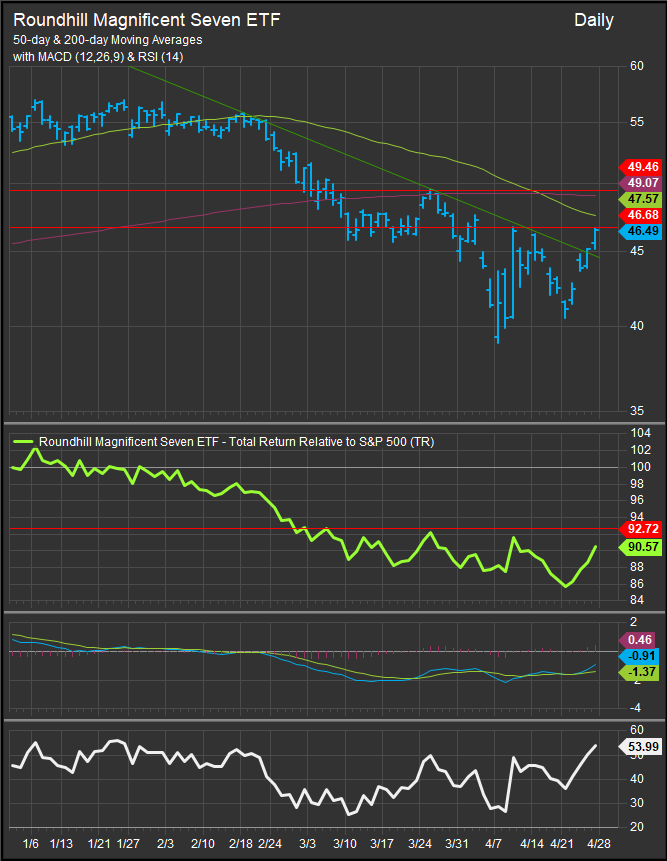Click the green legend line swatch for Total Return
This screenshot has height=861, width=667.
click(x=24, y=441)
